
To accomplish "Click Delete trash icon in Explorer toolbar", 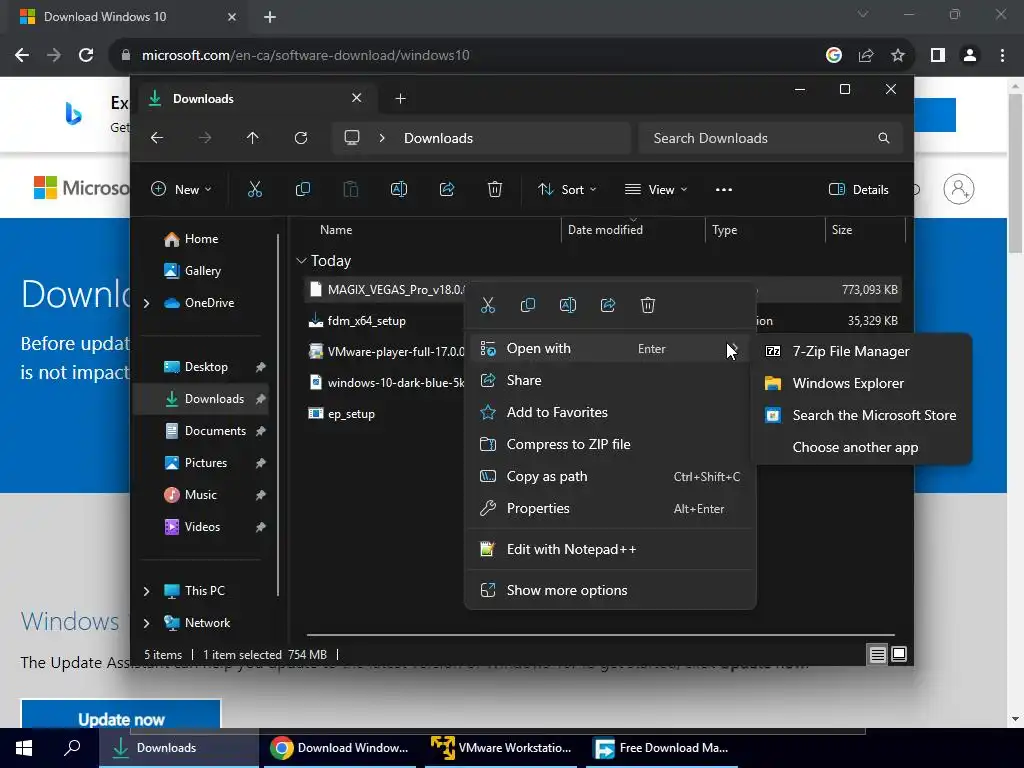I will click(x=495, y=189).
